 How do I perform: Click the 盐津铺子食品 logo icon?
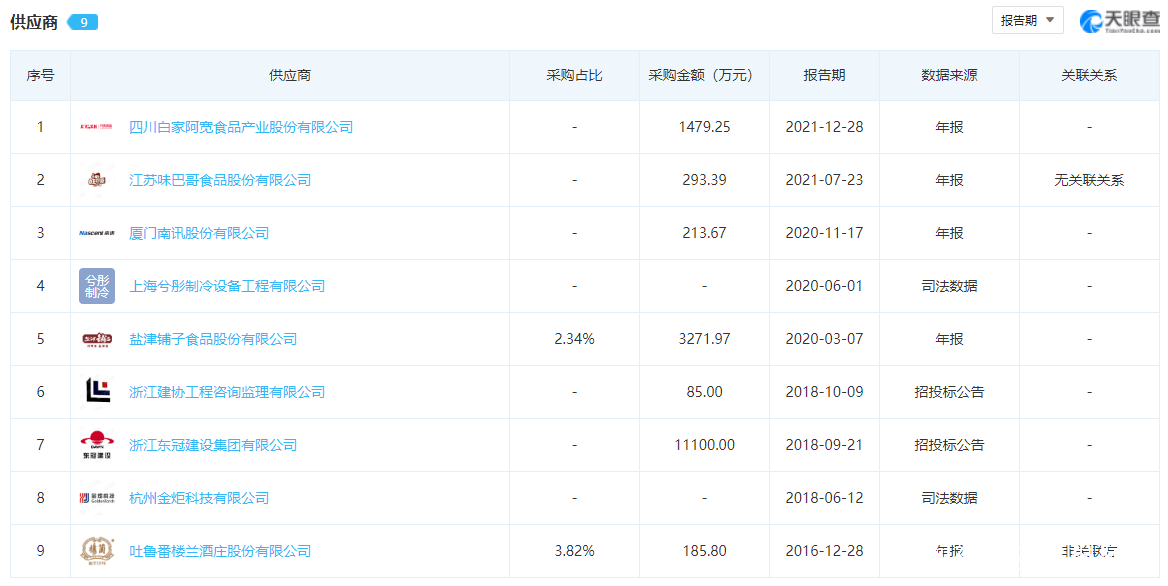97,339
